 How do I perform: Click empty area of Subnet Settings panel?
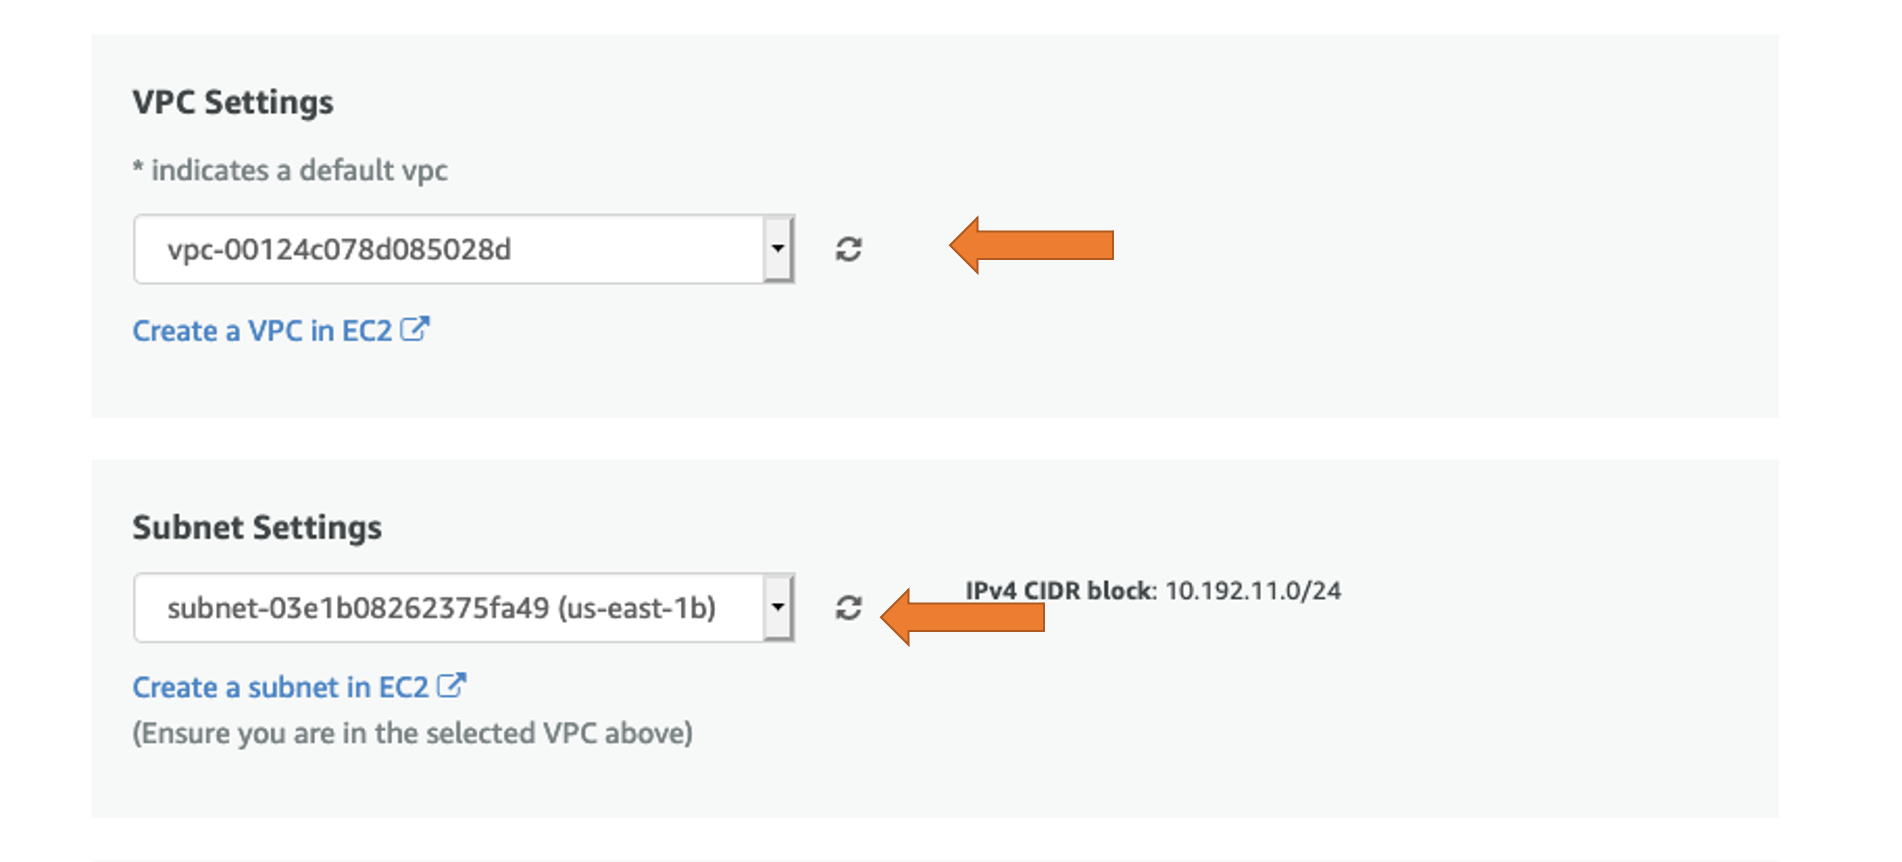tap(1400, 730)
